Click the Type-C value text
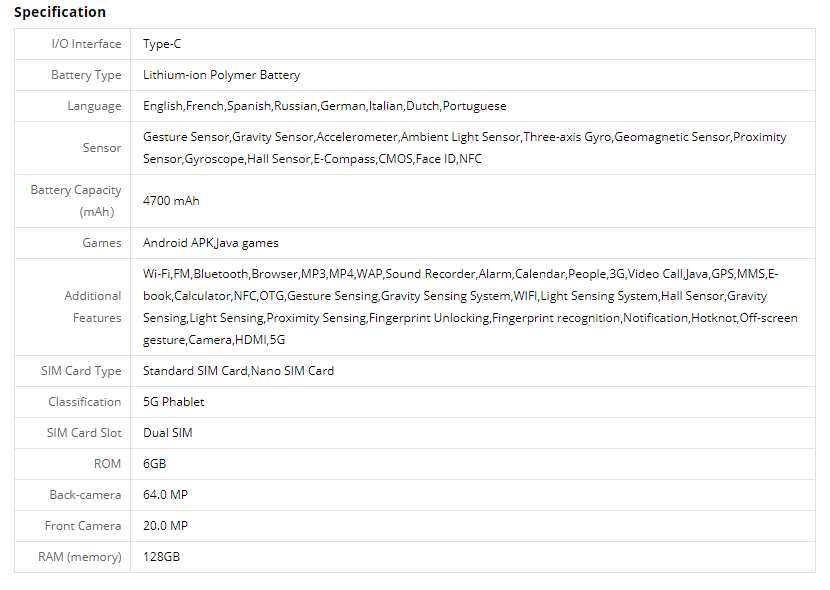 [162, 44]
